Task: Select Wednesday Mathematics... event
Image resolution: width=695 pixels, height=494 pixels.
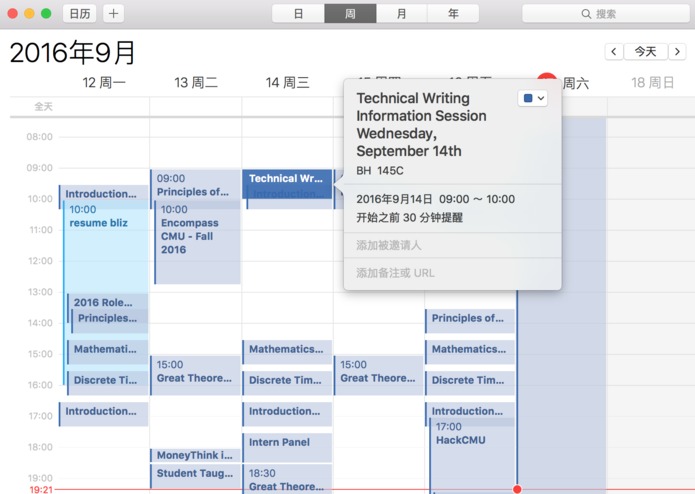Action: tap(287, 352)
